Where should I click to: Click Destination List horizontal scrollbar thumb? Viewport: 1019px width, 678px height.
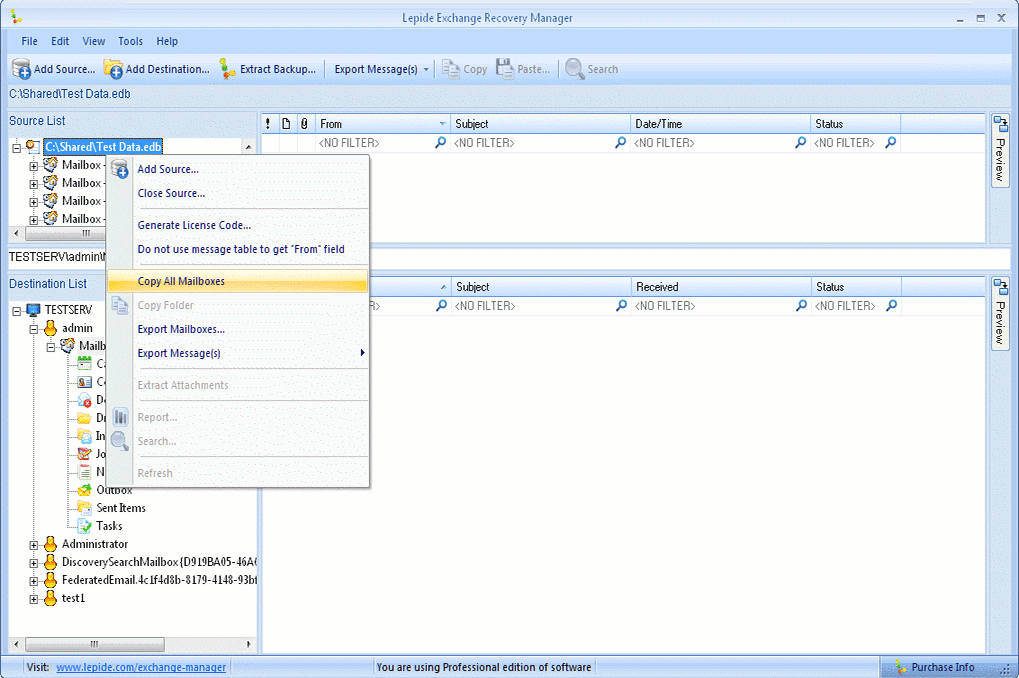[94, 644]
